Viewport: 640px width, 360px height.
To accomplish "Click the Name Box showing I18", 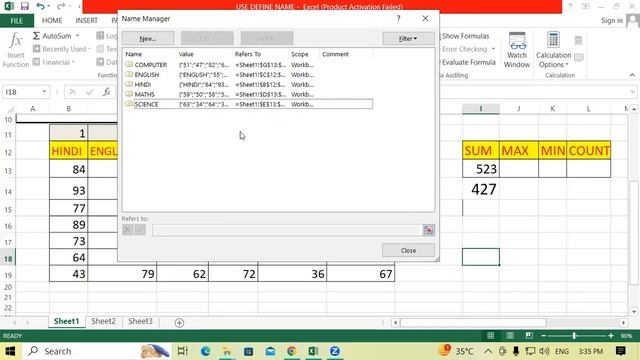I will coord(21,92).
